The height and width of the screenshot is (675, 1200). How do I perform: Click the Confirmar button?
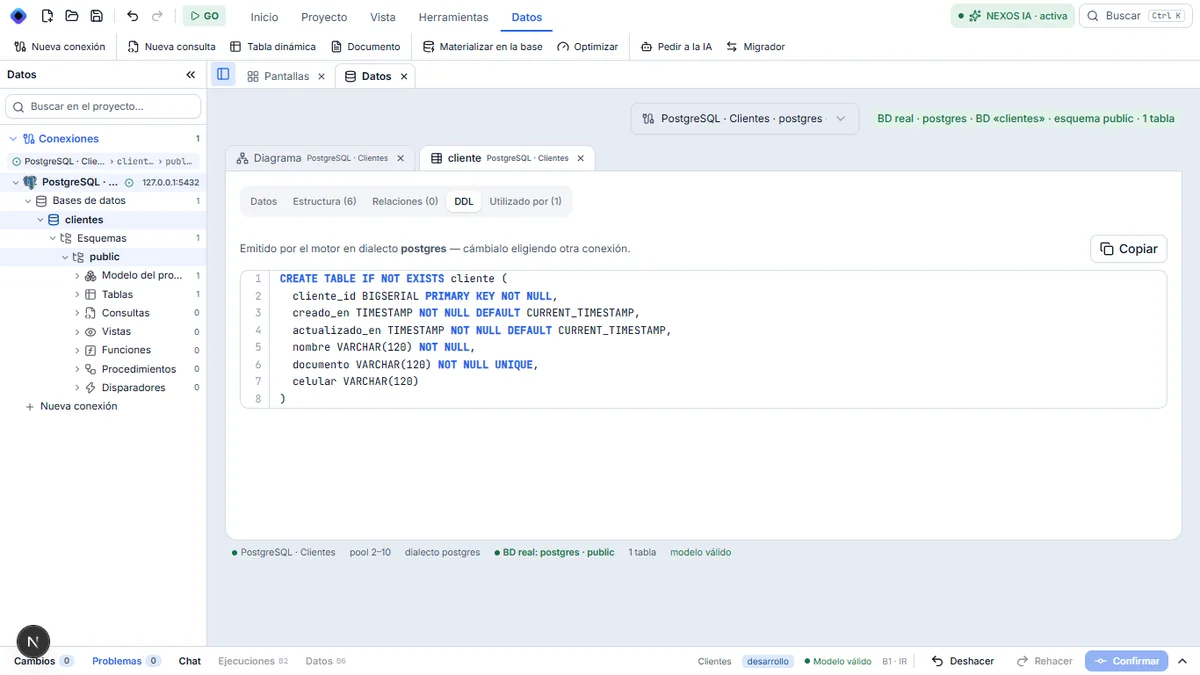point(1126,661)
